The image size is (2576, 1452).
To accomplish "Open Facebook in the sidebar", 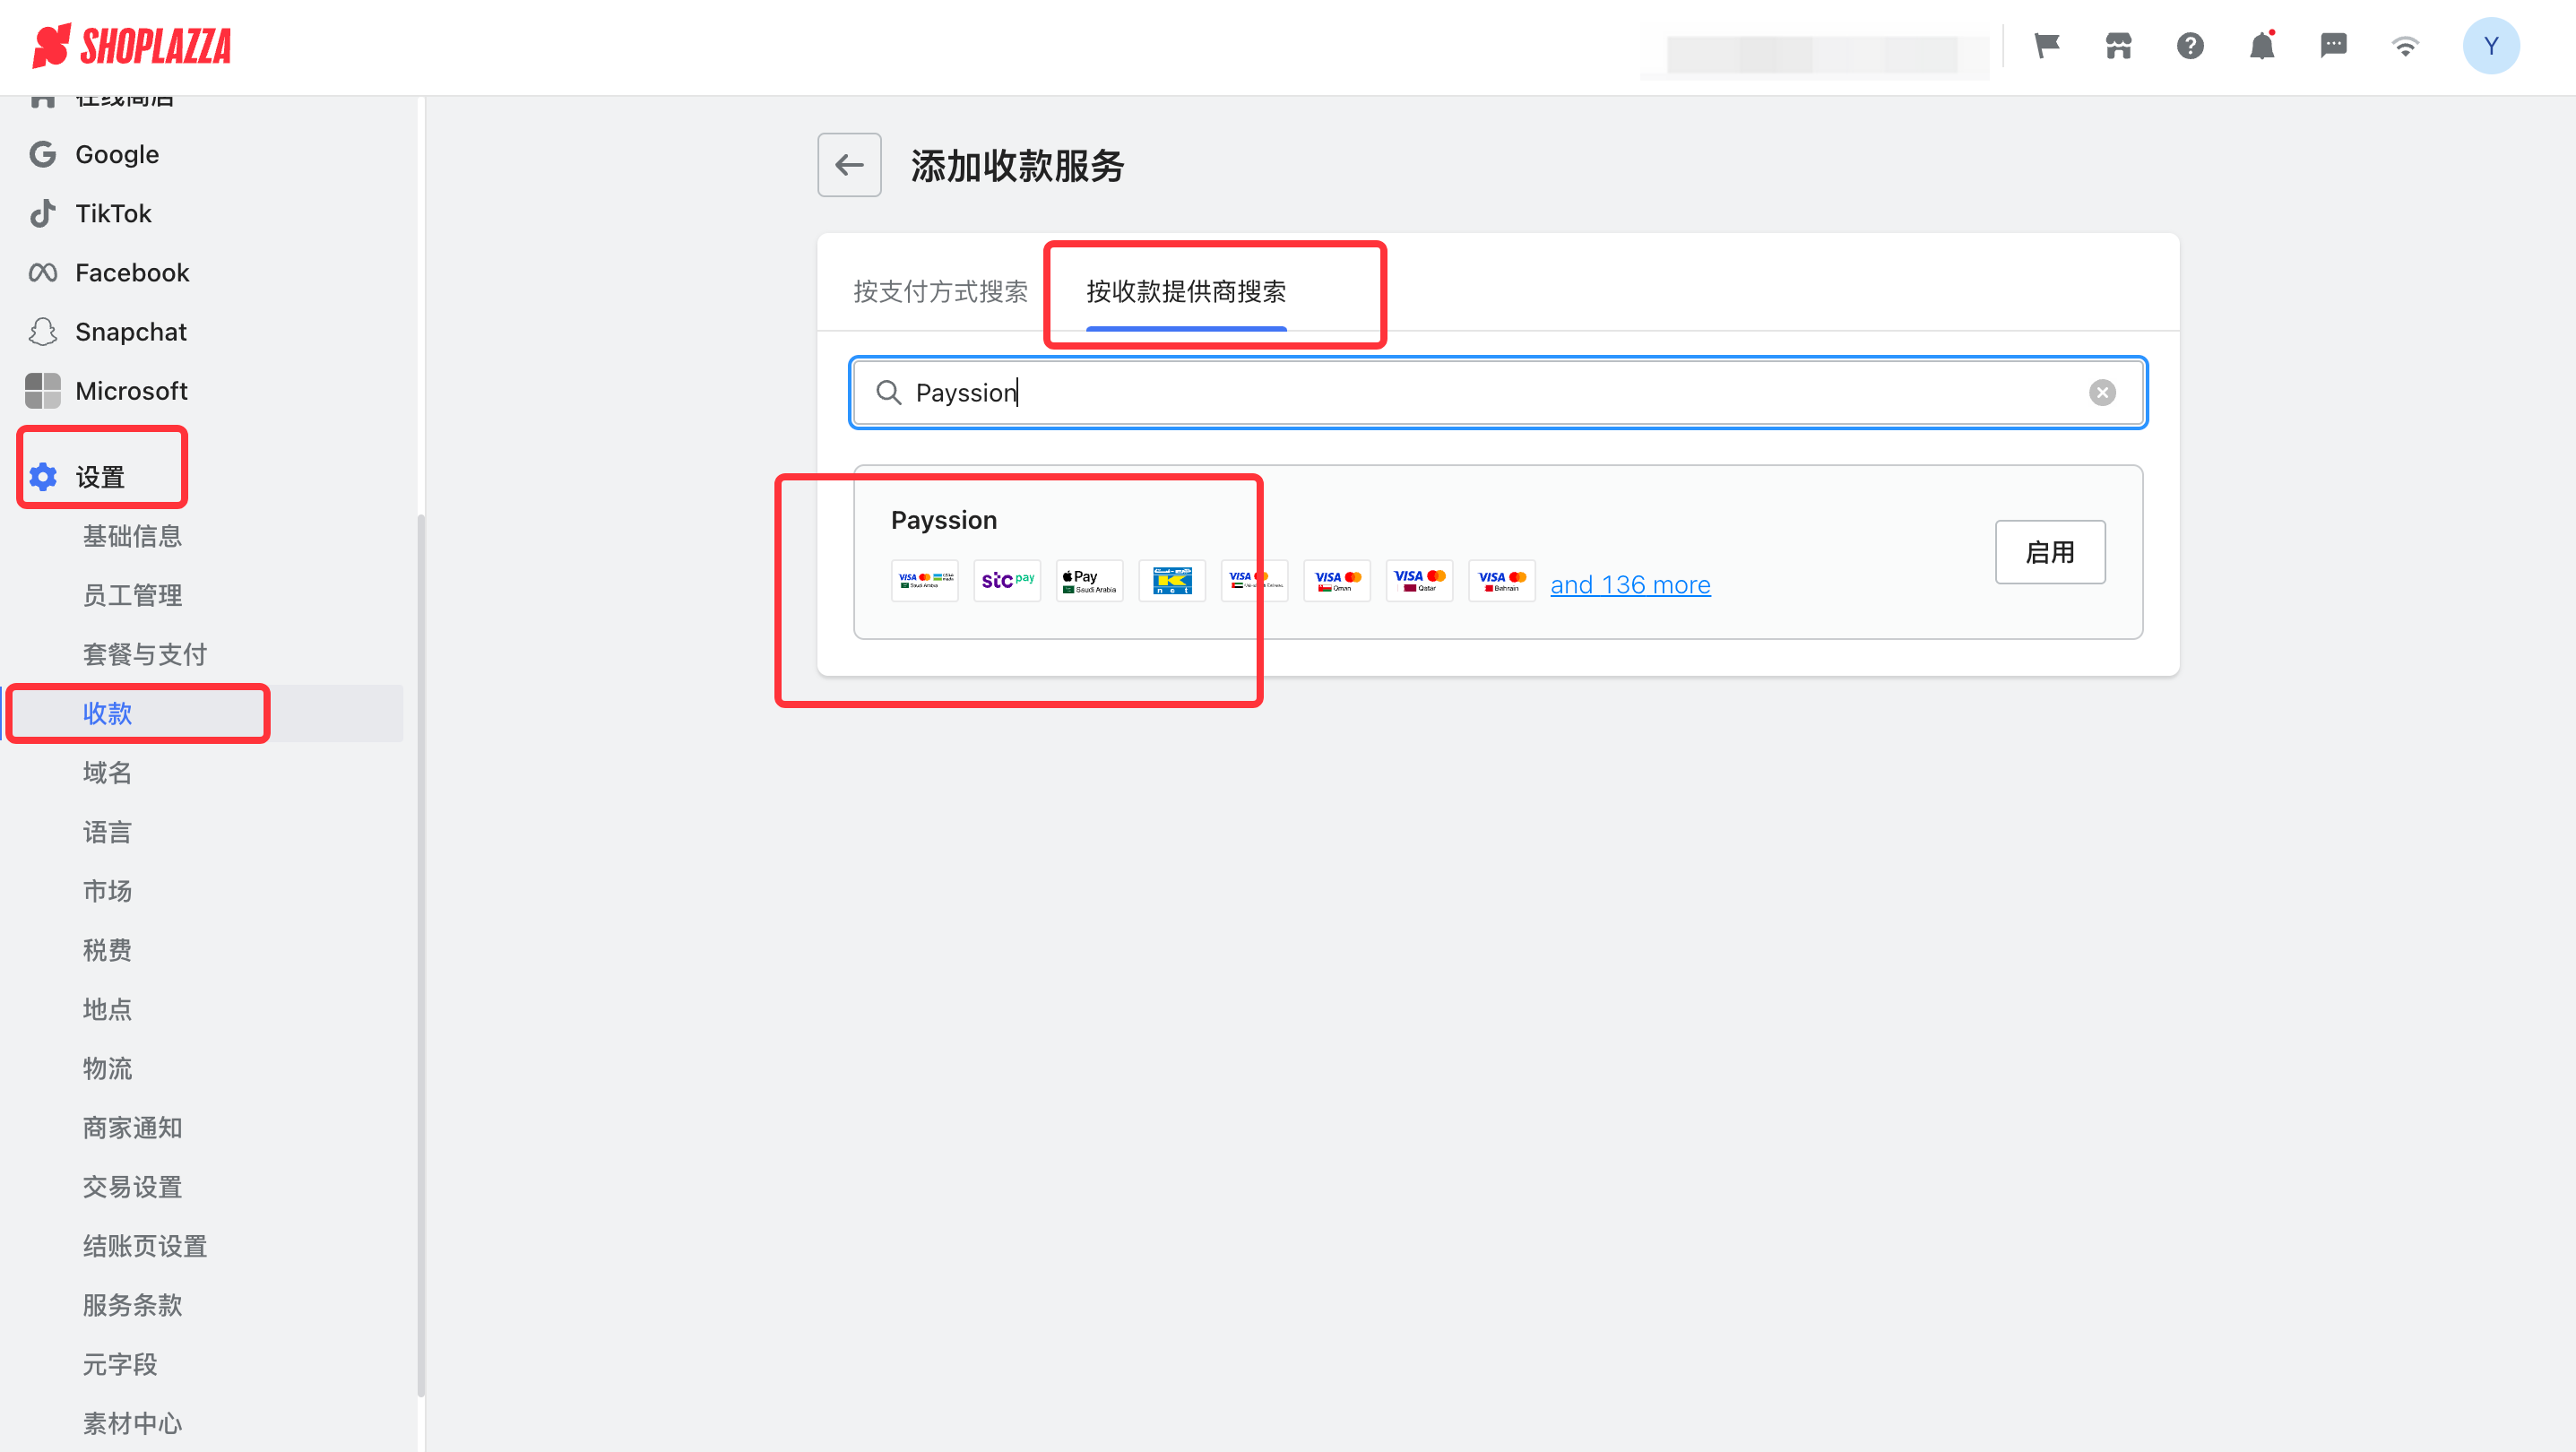I will (x=132, y=272).
